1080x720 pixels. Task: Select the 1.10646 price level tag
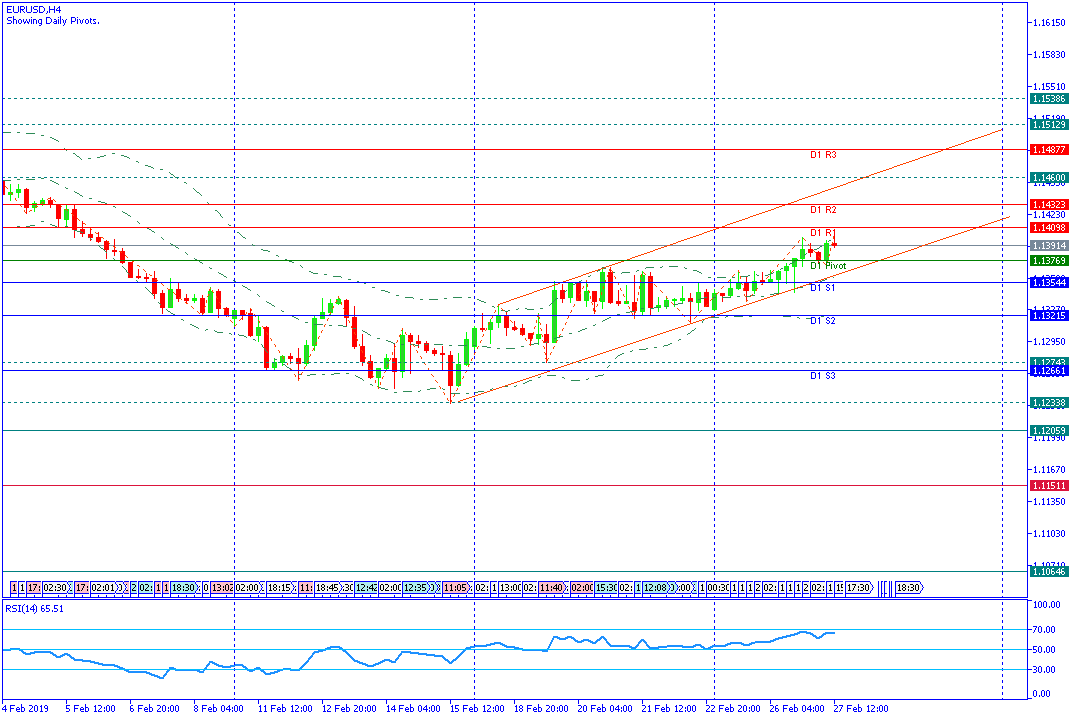(x=1049, y=571)
